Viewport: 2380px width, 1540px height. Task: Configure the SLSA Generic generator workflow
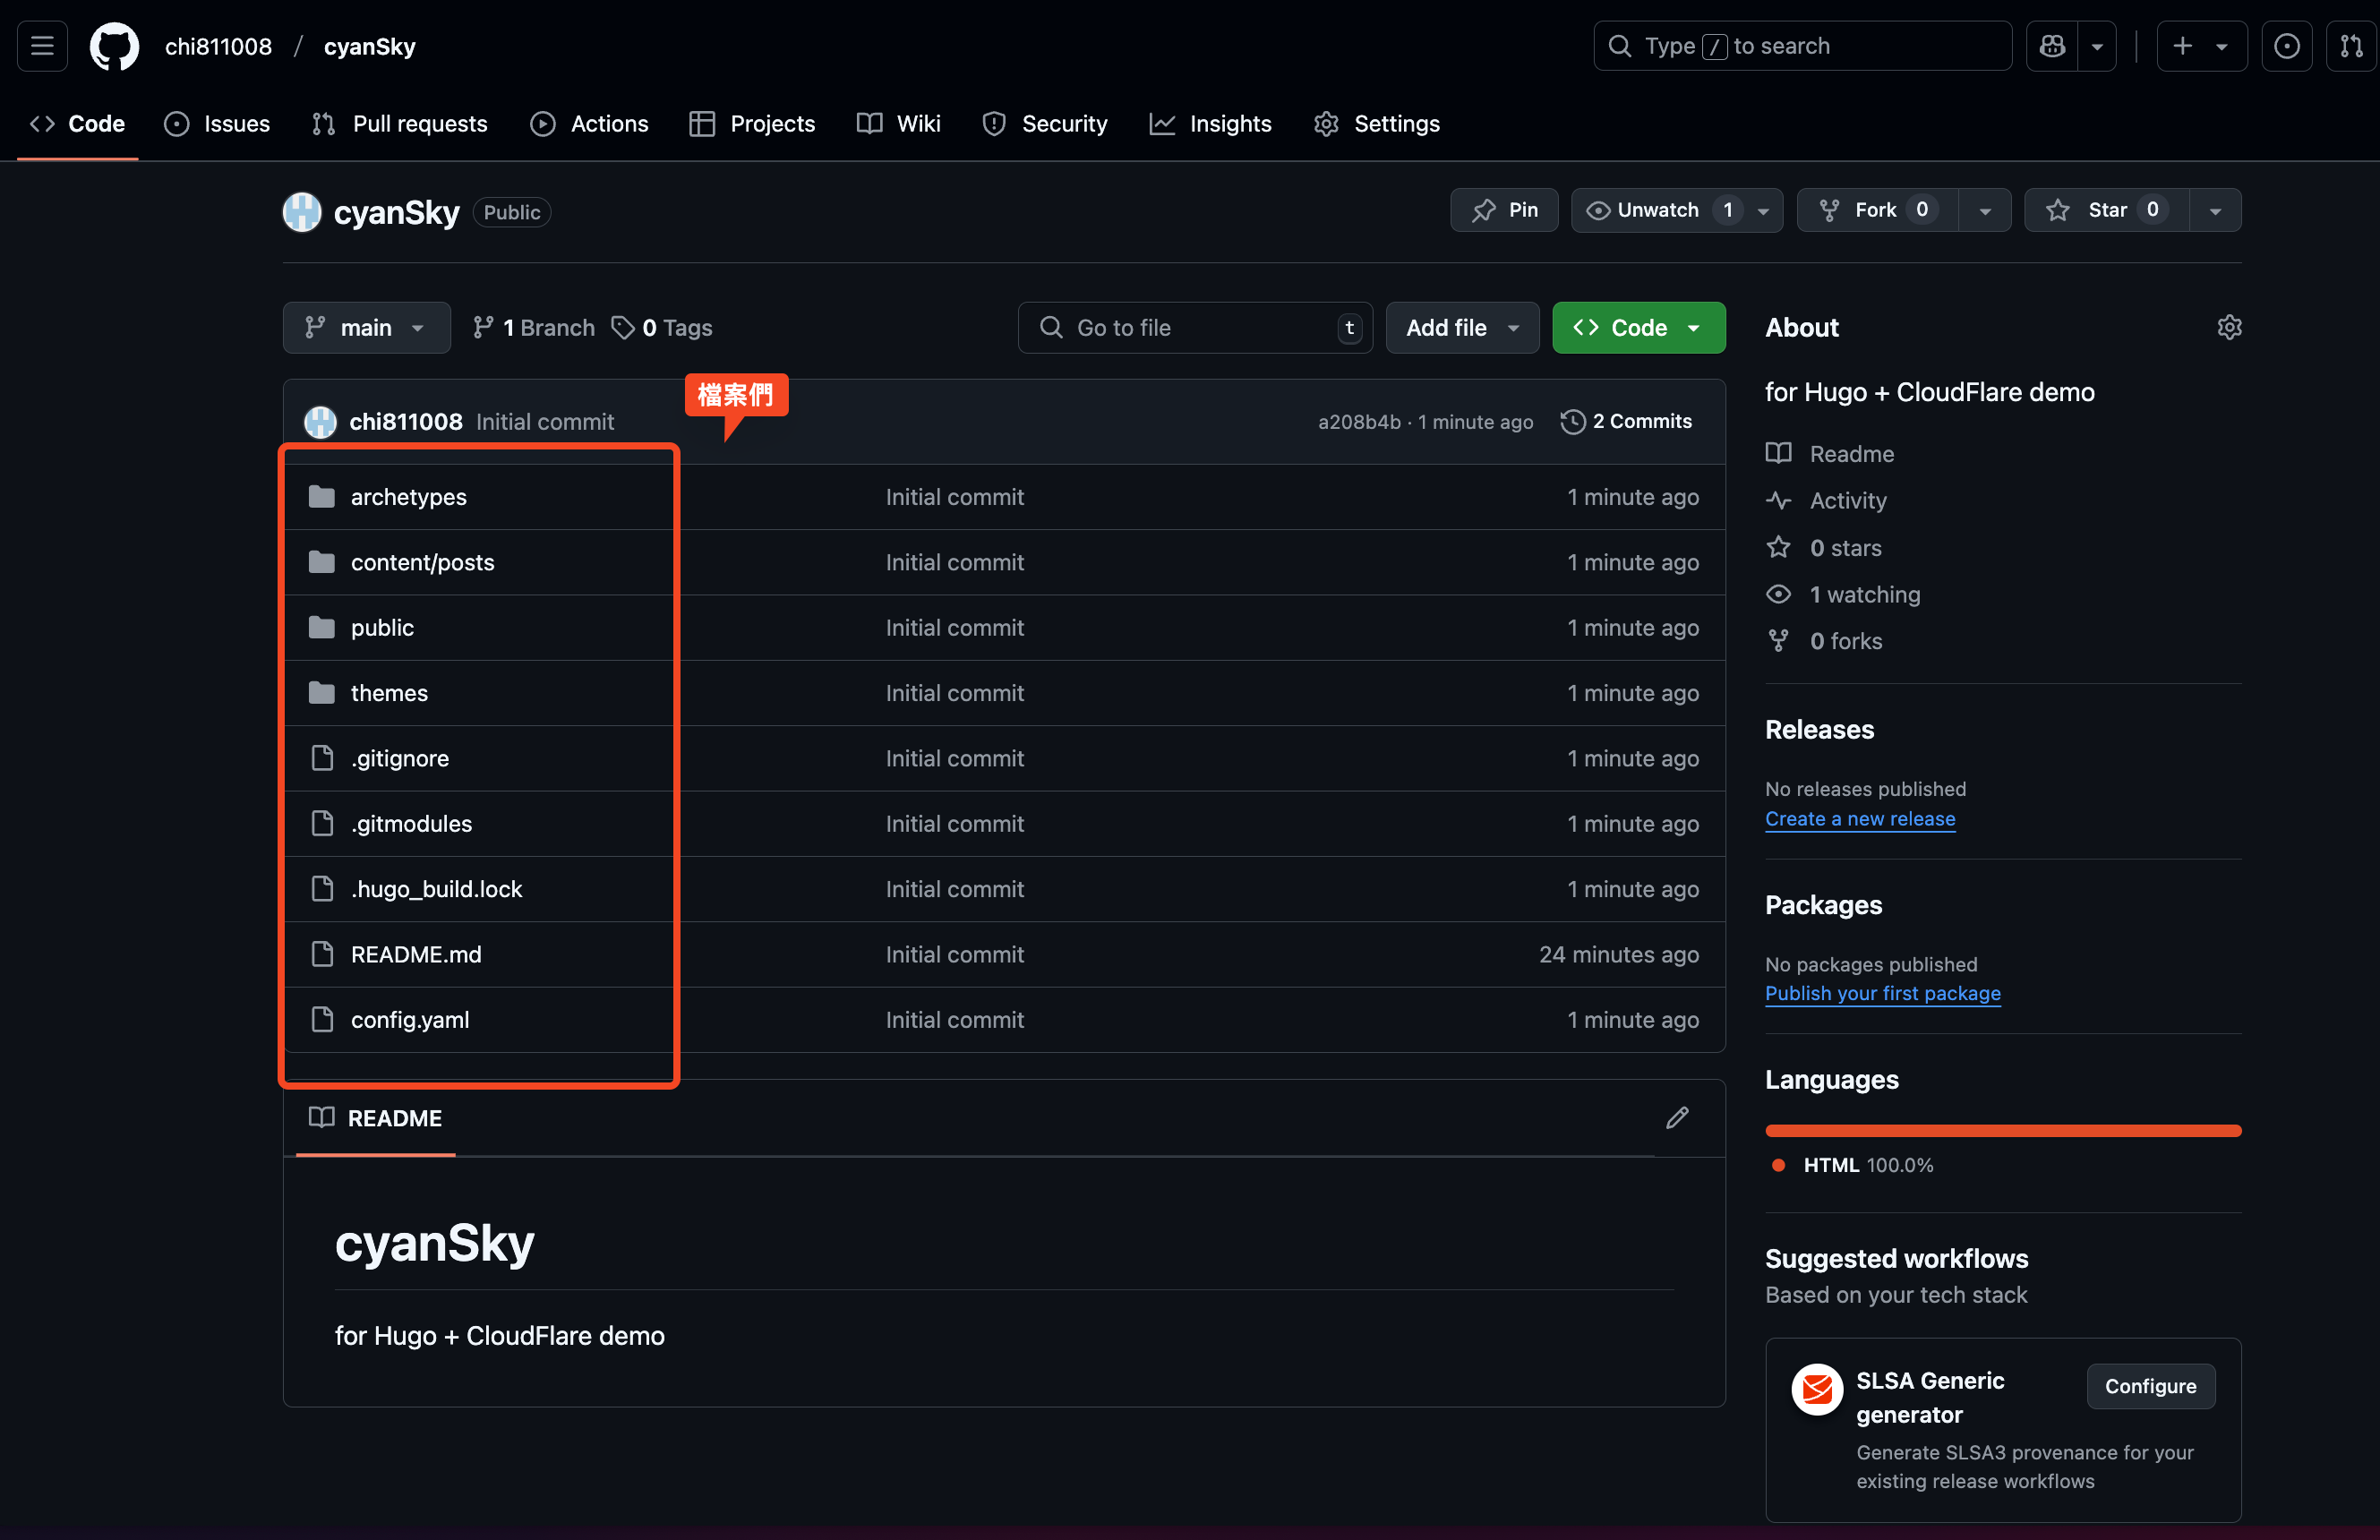[2150, 1387]
